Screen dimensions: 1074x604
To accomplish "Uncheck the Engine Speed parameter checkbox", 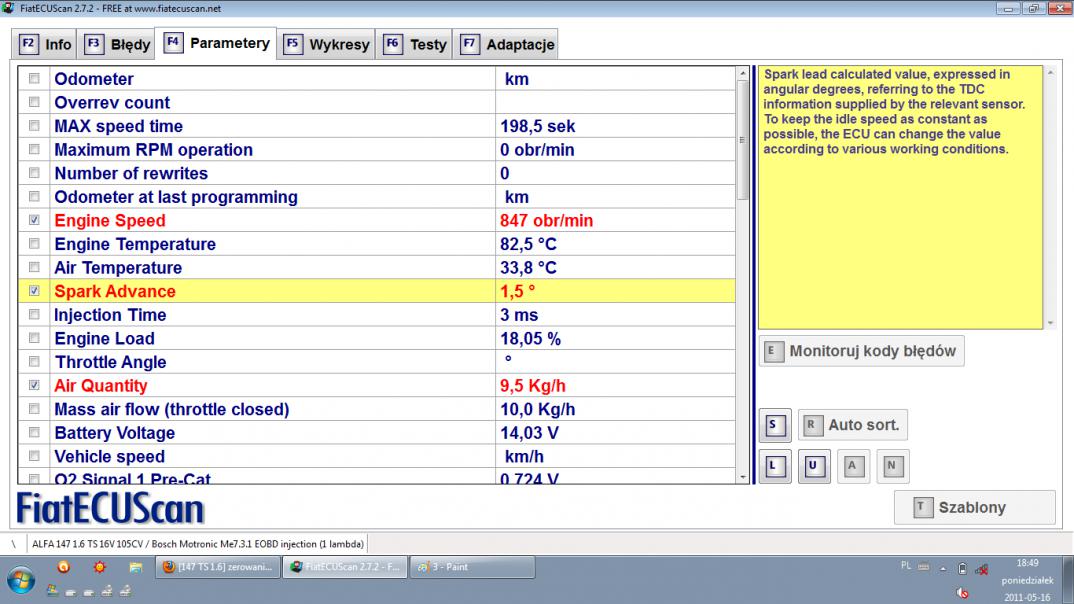I will click(35, 221).
